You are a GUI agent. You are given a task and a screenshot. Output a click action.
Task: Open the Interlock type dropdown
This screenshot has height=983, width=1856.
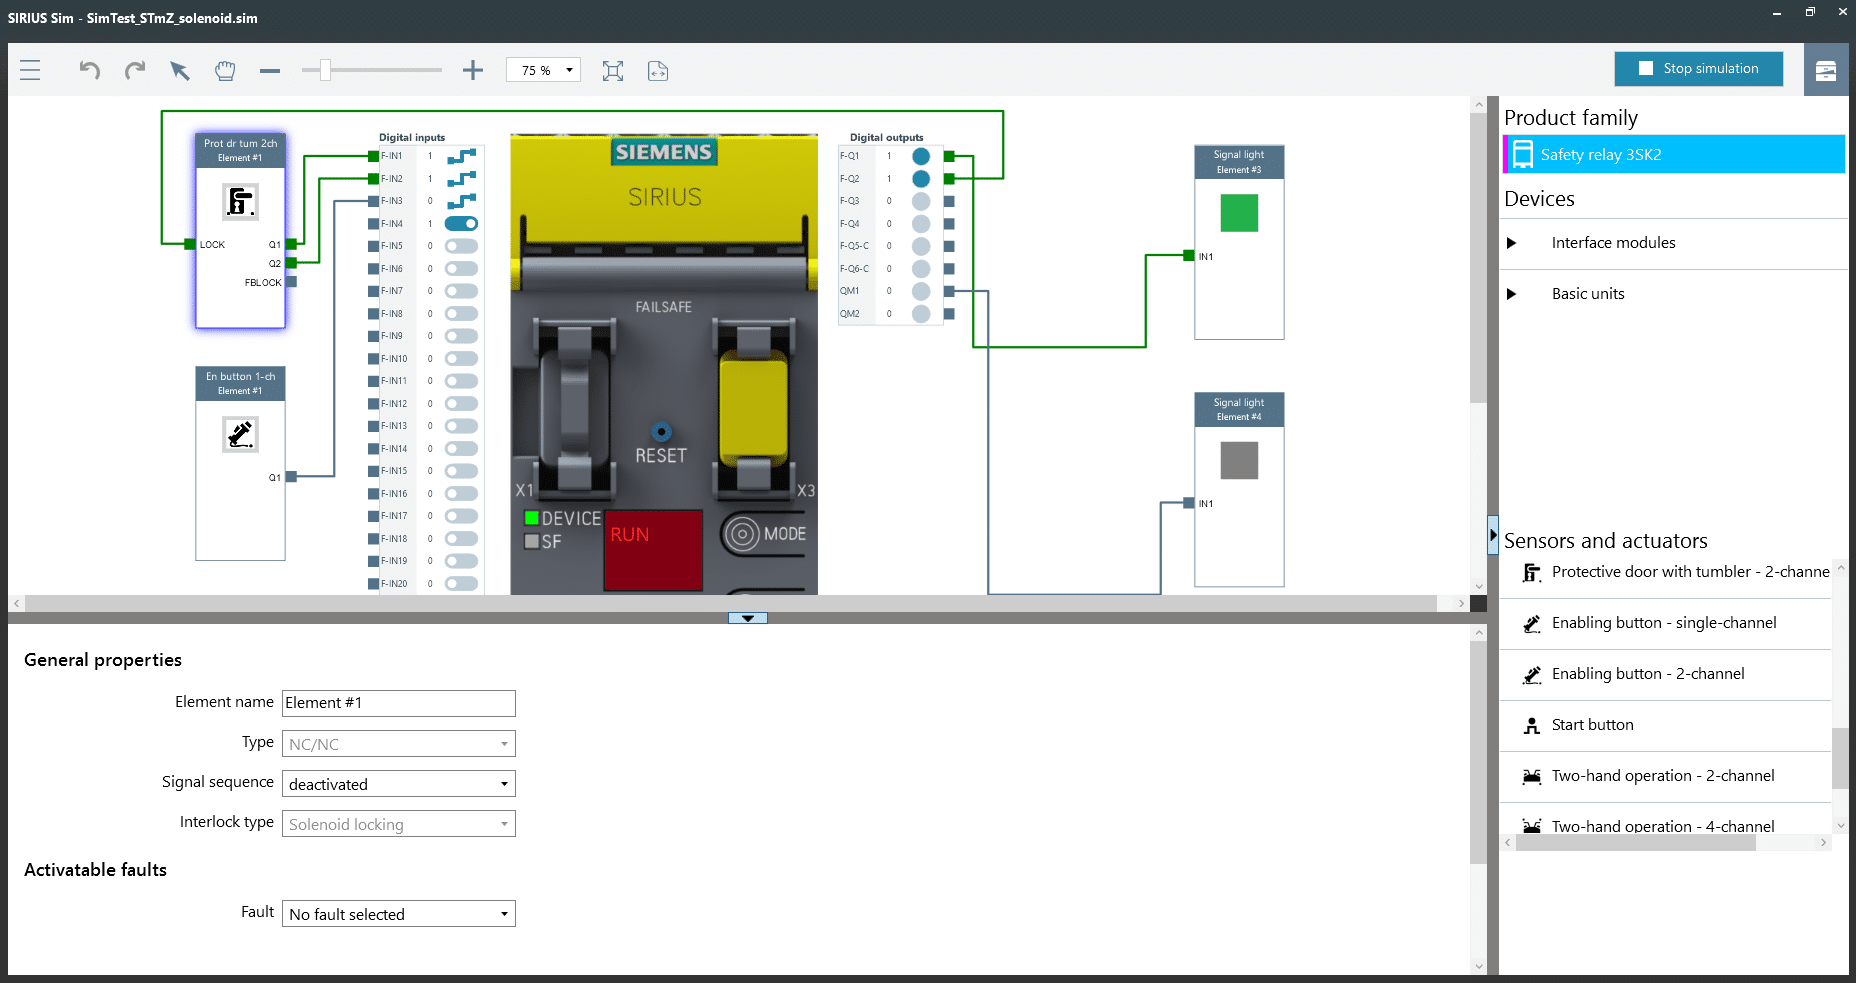[398, 824]
